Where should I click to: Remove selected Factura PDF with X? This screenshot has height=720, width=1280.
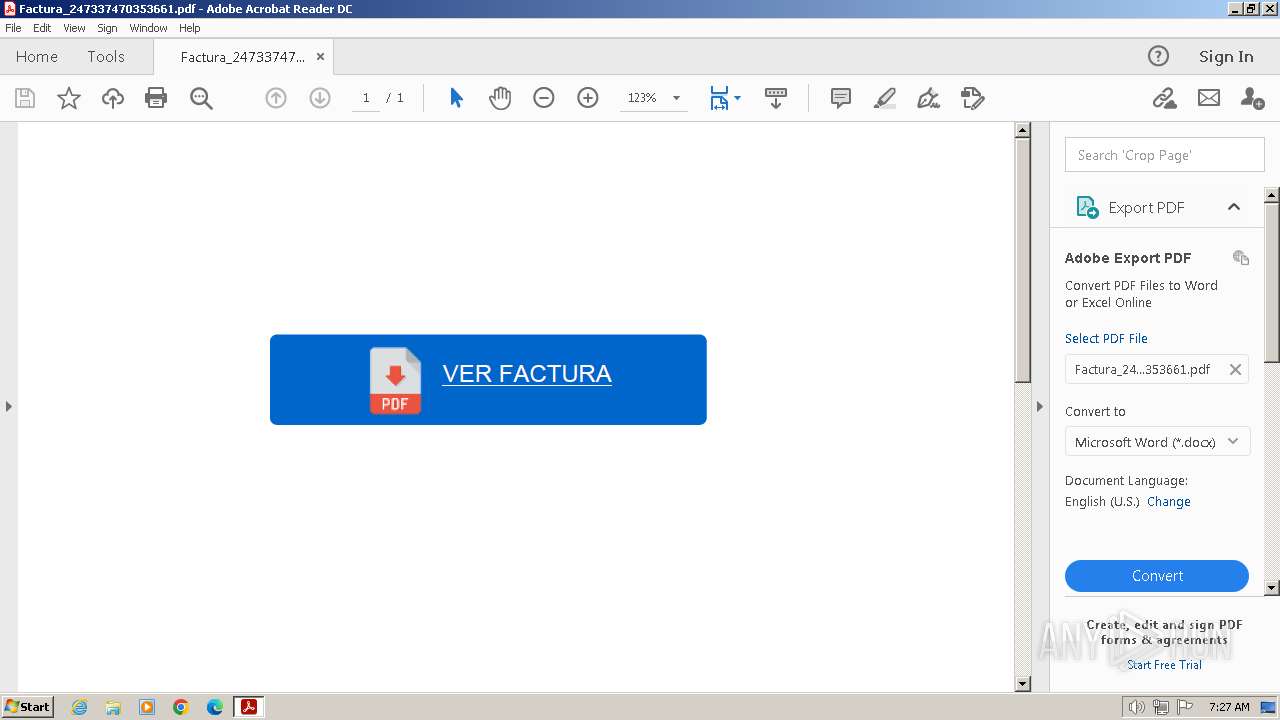tap(1235, 369)
